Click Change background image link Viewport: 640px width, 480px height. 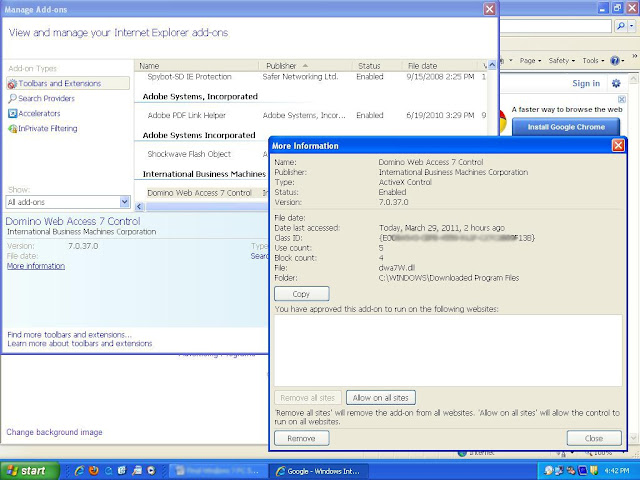pyautogui.click(x=54, y=432)
